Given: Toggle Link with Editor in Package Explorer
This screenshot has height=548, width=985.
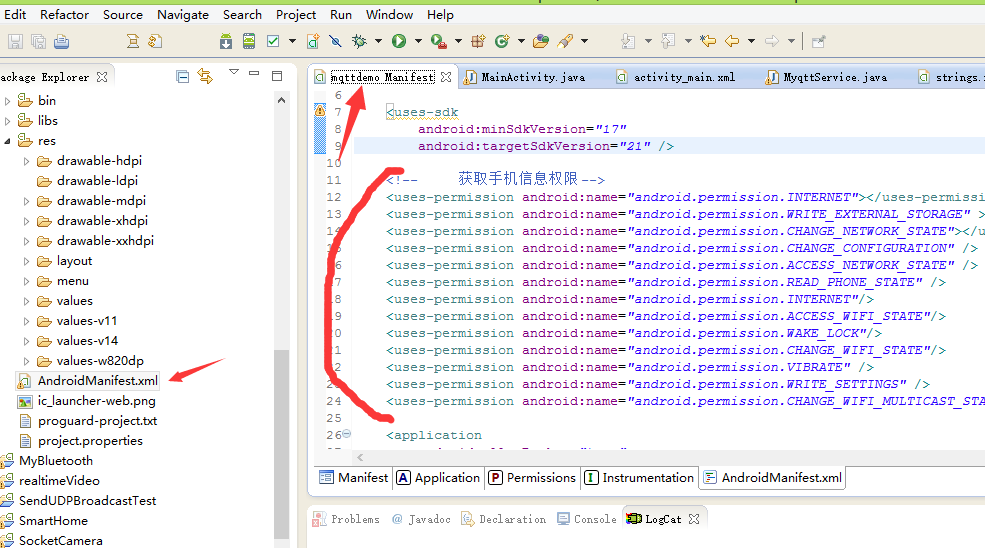Looking at the screenshot, I should 205,76.
